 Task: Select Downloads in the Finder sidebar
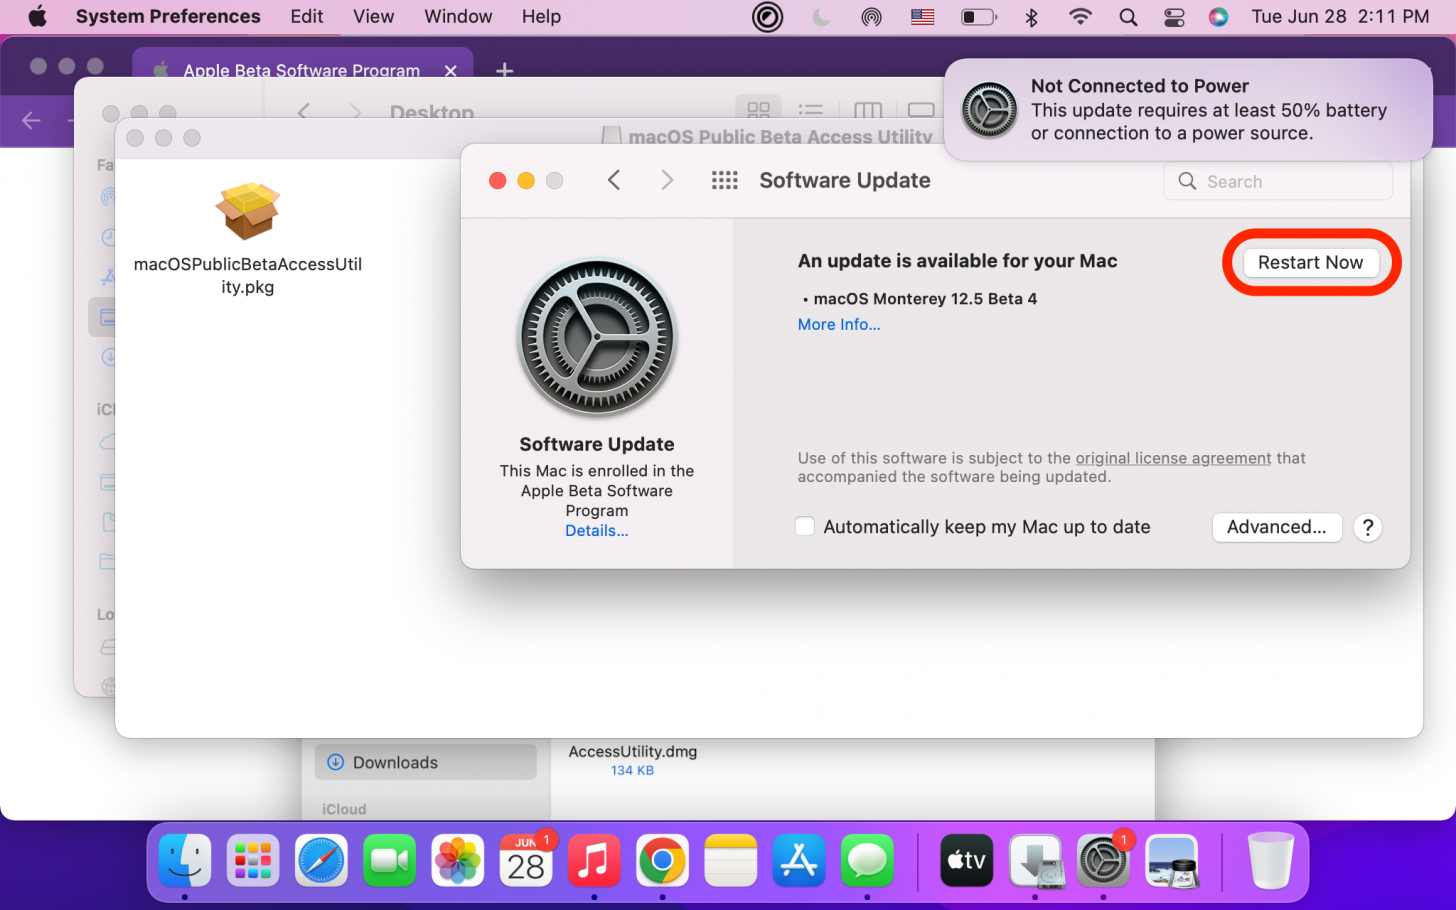[x=426, y=762]
